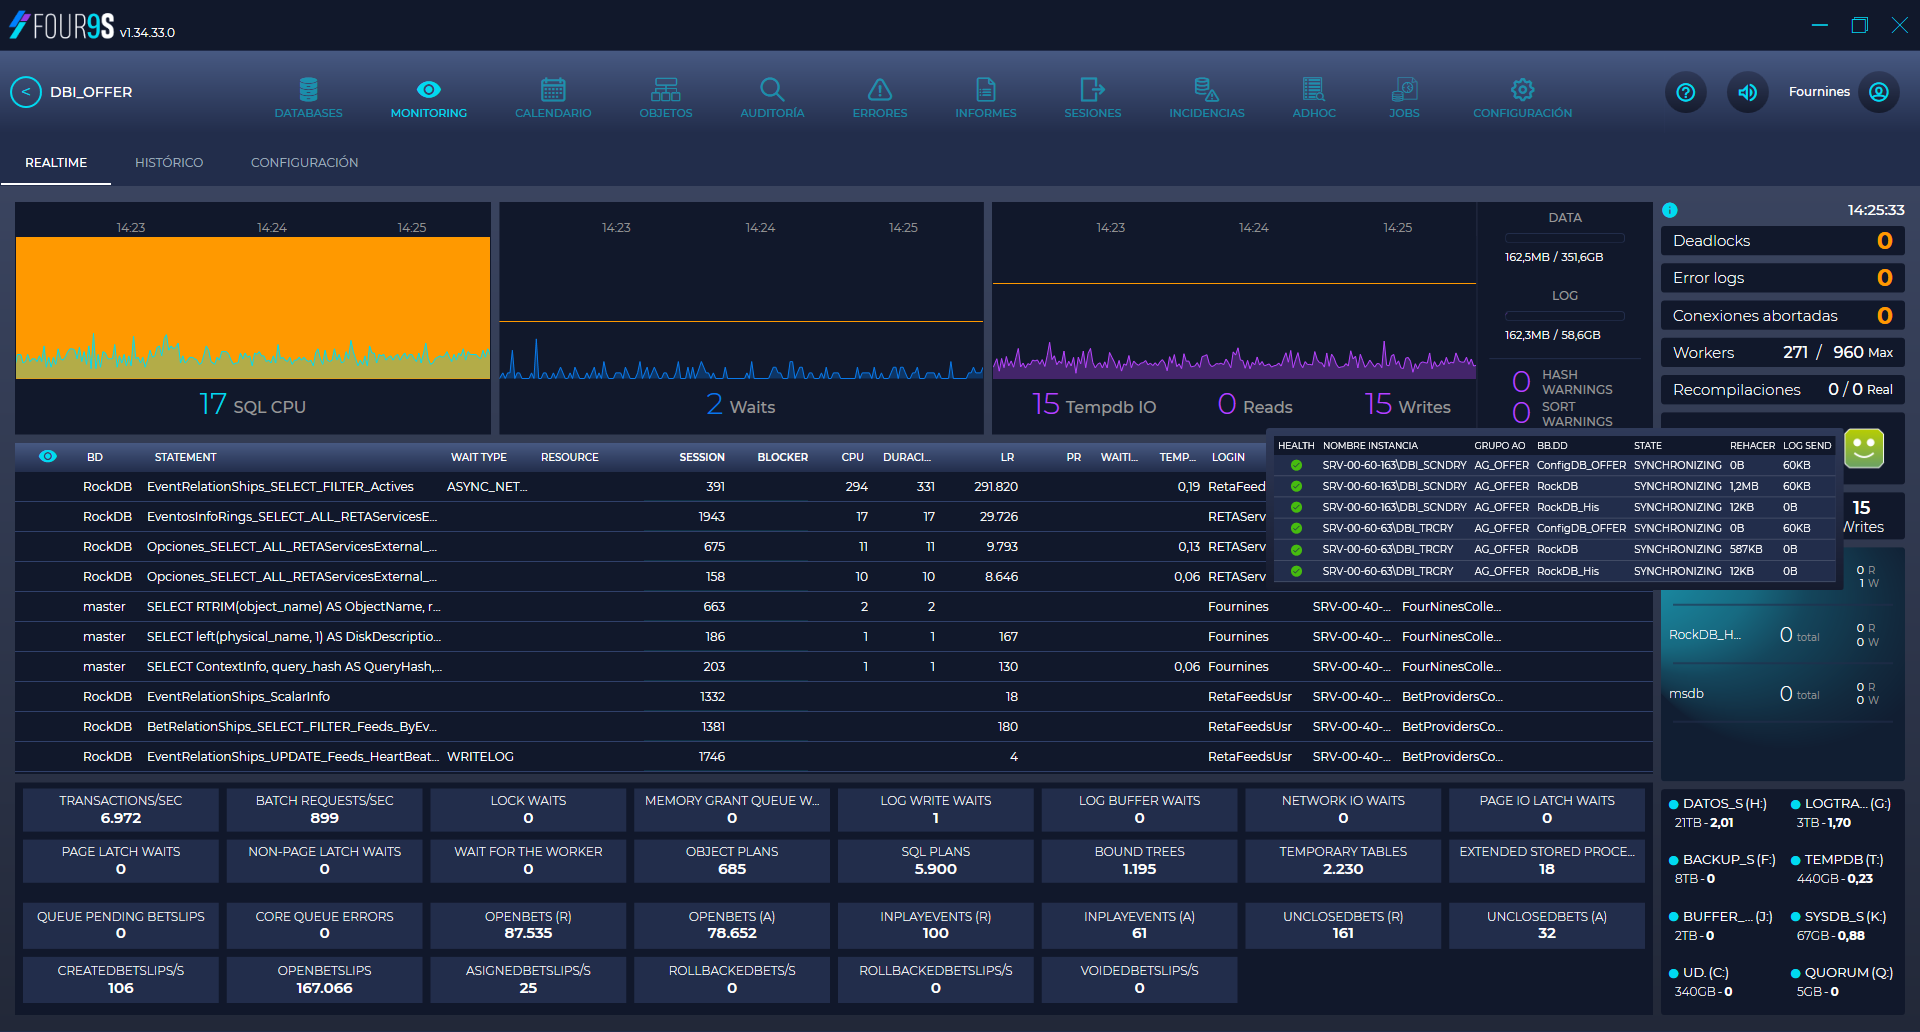Open the JOBS section
This screenshot has width=1920, height=1032.
1404,96
